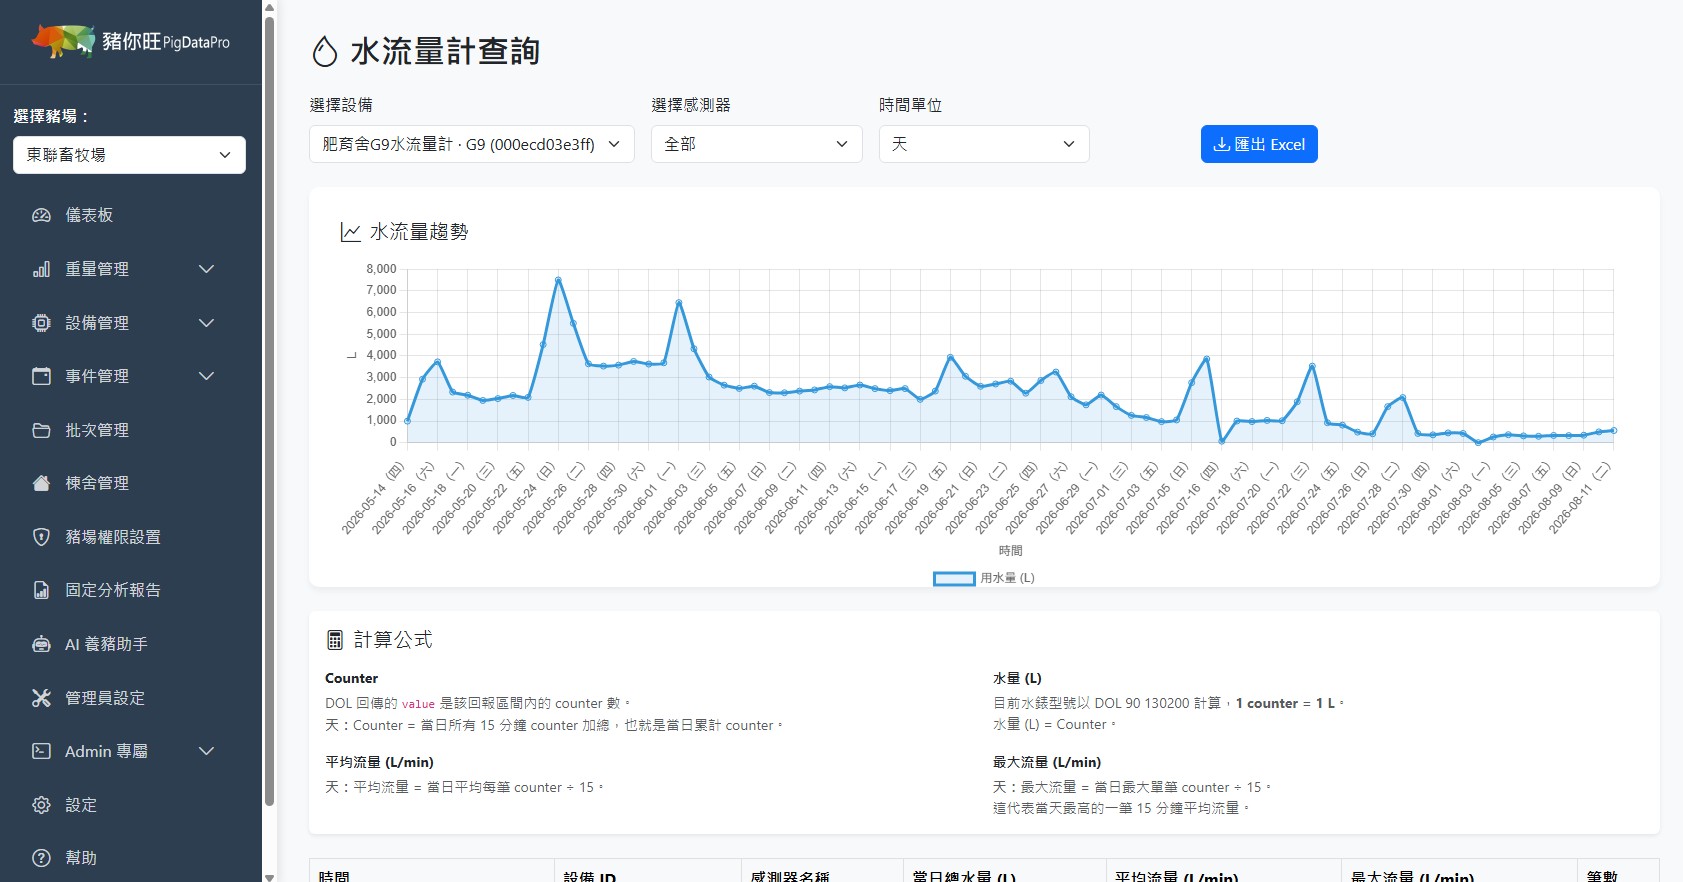The height and width of the screenshot is (882, 1683).
Task: Click the 事件管理 calendar icon
Action: click(41, 376)
